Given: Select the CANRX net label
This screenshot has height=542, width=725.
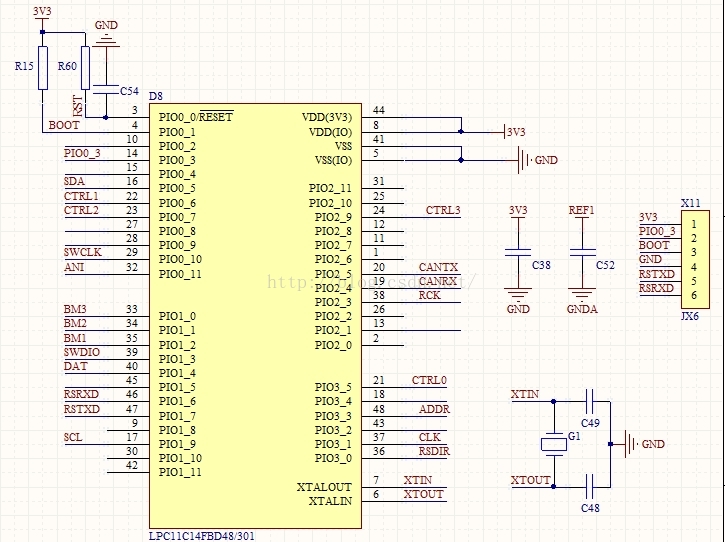Looking at the screenshot, I should 438,281.
